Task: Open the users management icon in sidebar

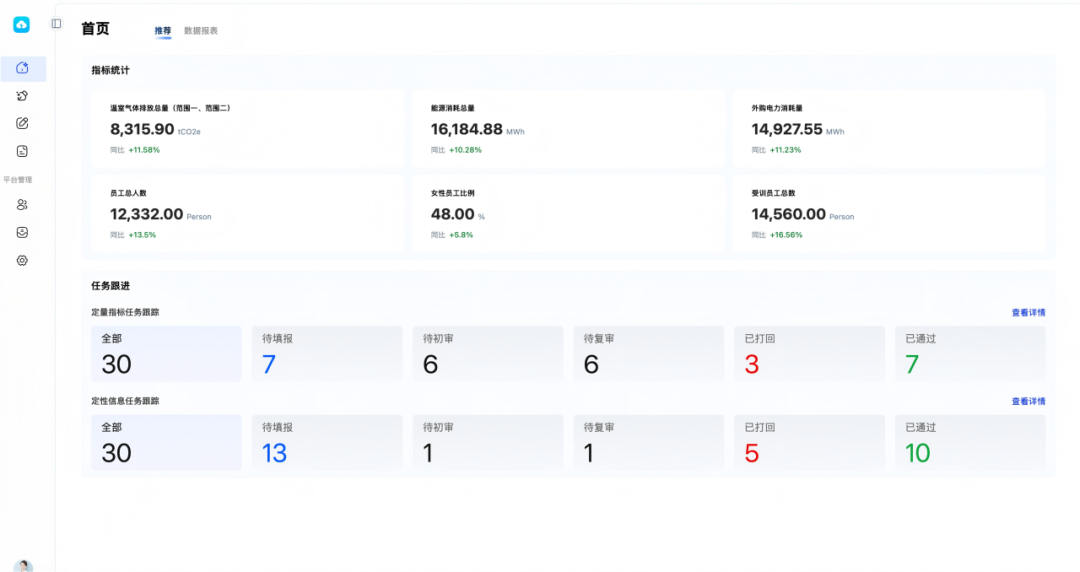Action: click(23, 205)
